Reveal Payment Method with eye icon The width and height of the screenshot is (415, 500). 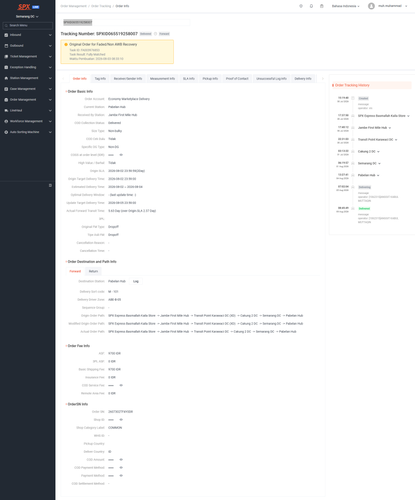pyautogui.click(x=121, y=476)
